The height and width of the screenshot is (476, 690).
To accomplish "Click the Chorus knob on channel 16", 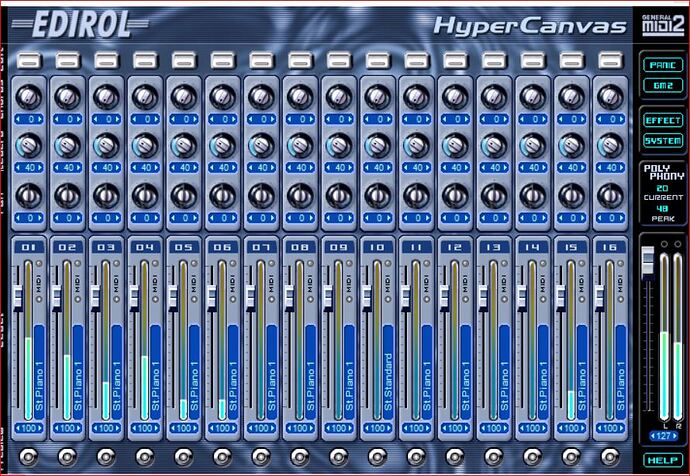I will [x=610, y=97].
